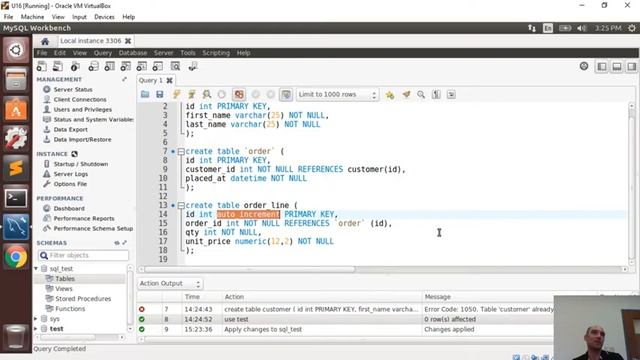The height and width of the screenshot is (360, 640).
Task: Expand the test schema
Action: (x=36, y=329)
